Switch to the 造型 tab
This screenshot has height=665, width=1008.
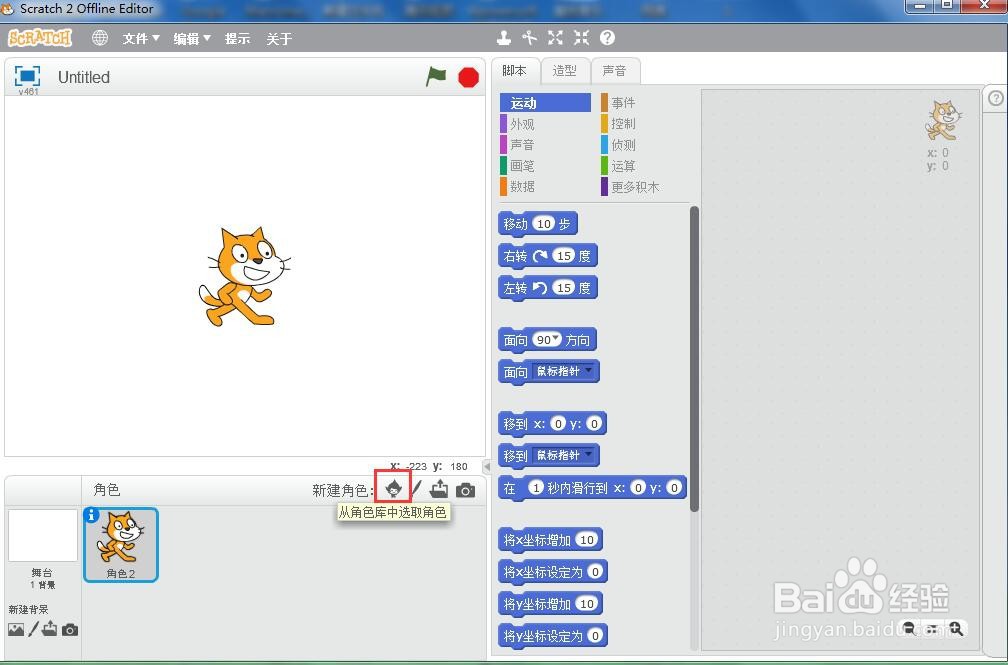(x=564, y=71)
